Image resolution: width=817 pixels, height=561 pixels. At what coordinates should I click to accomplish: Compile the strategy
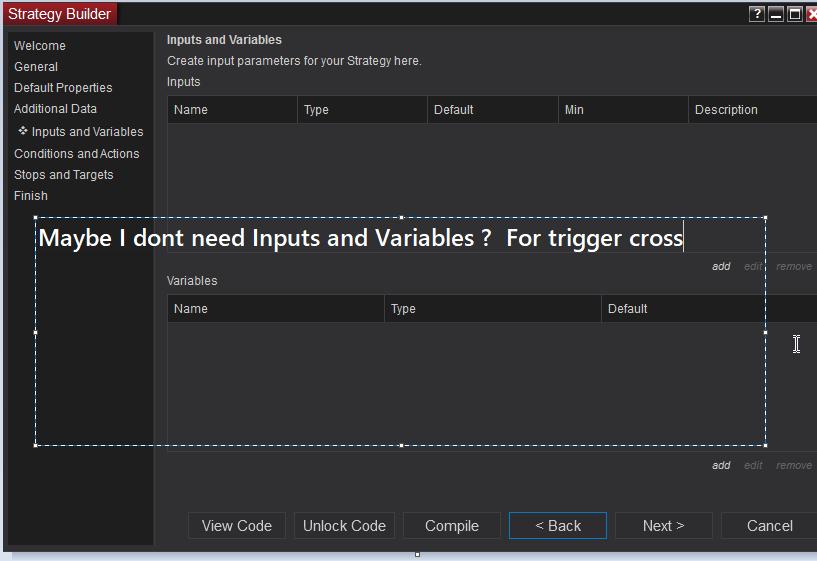pos(452,526)
